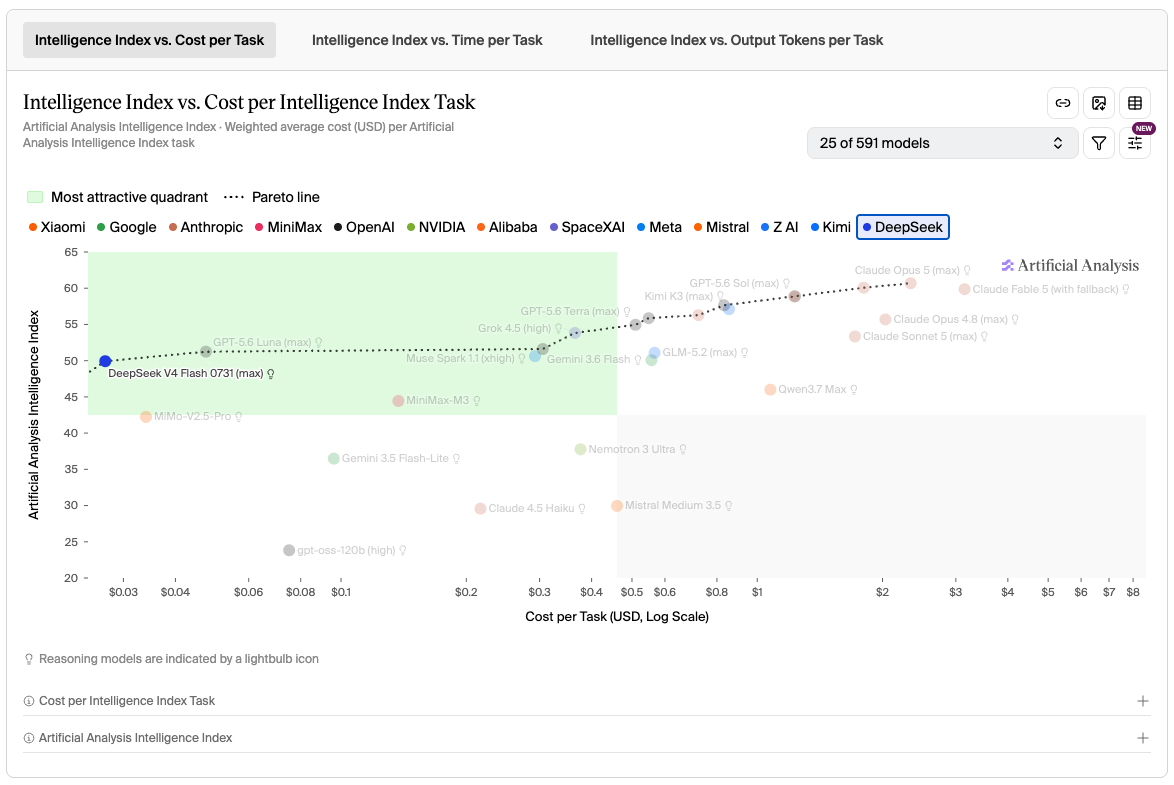Toggle the Anthropic legend filter

[206, 227]
